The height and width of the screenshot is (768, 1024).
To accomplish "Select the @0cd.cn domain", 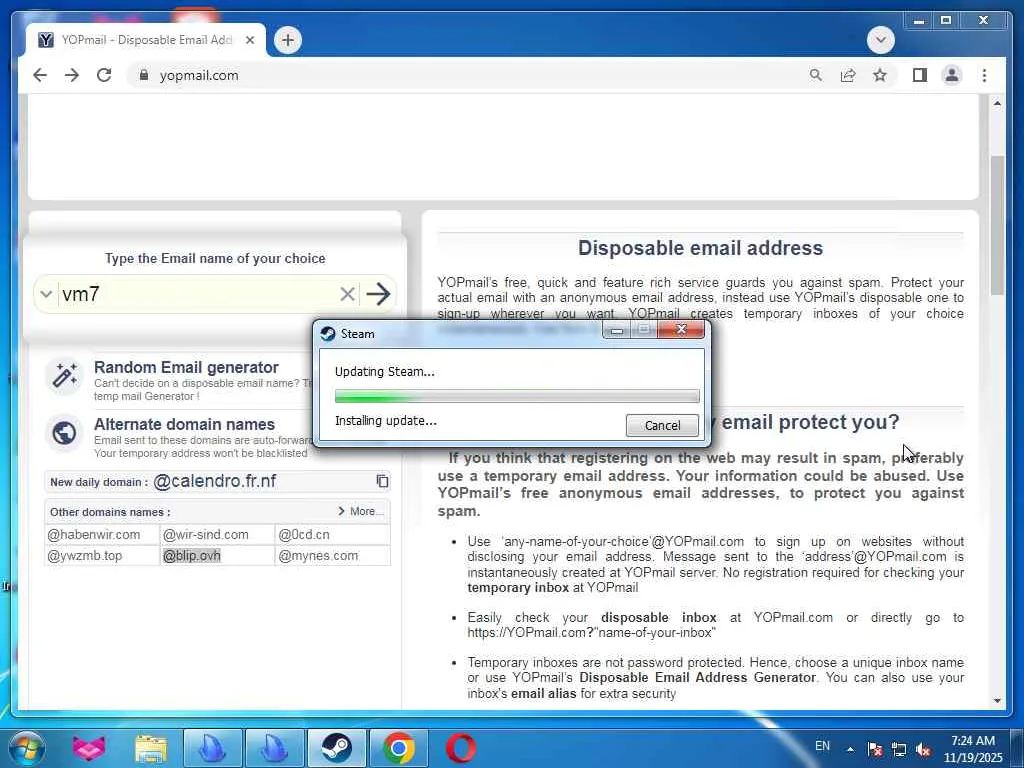I will (304, 534).
